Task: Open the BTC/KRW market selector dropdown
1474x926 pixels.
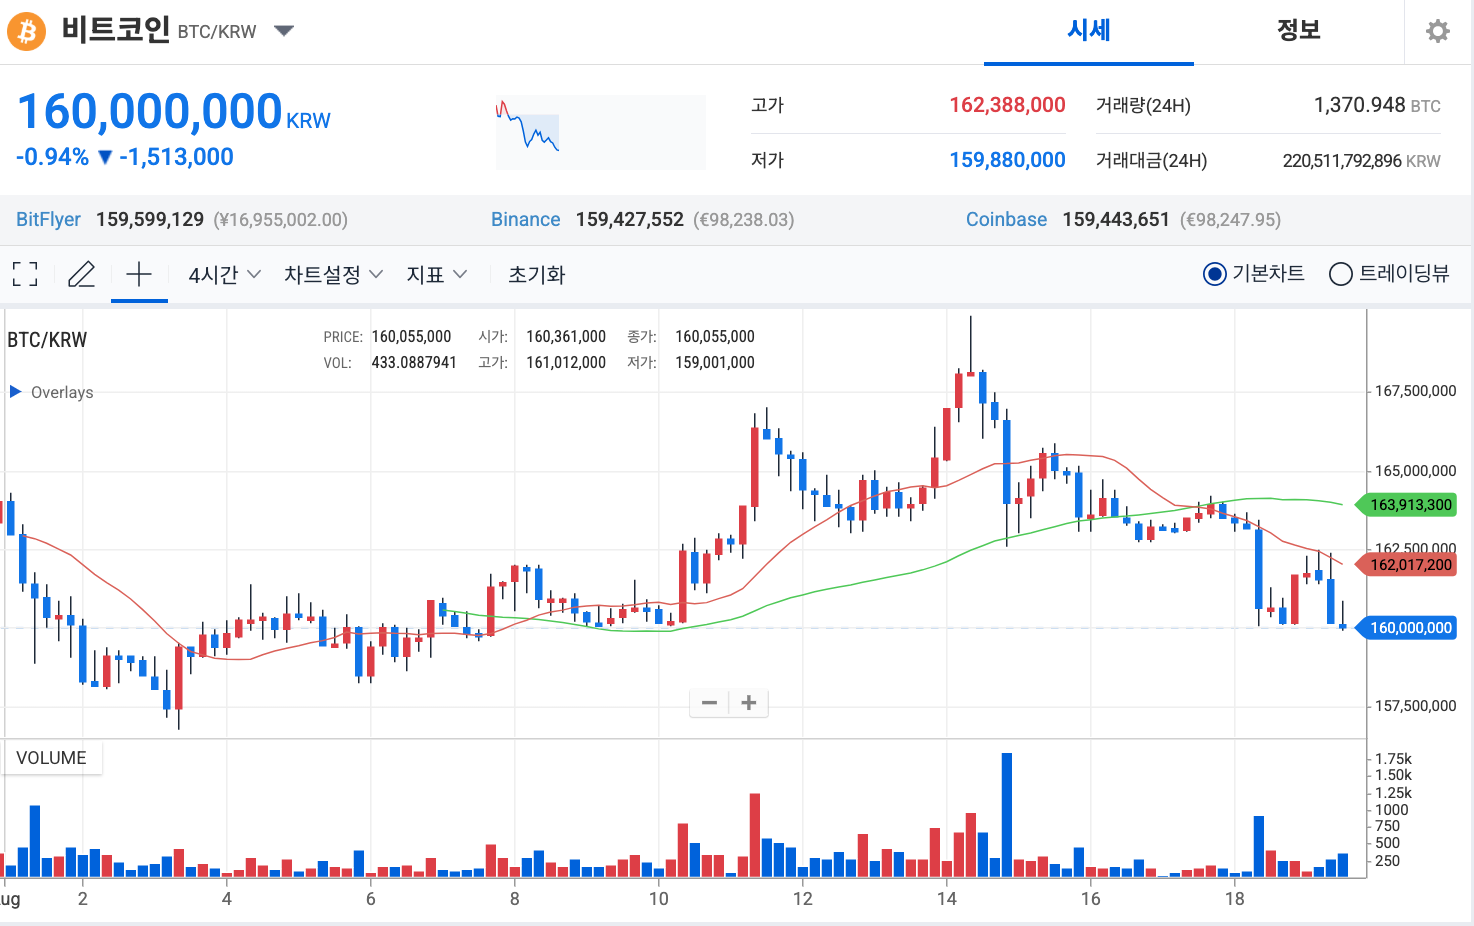Action: pyautogui.click(x=284, y=31)
